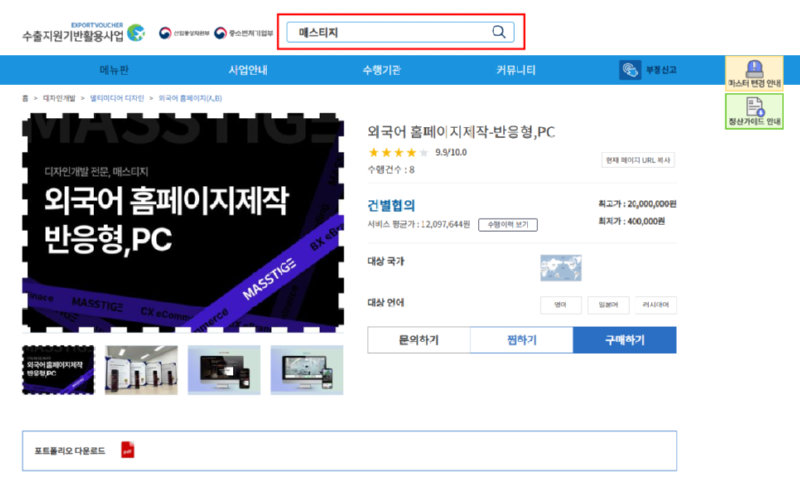Click the 문의하기 button

coord(419,340)
